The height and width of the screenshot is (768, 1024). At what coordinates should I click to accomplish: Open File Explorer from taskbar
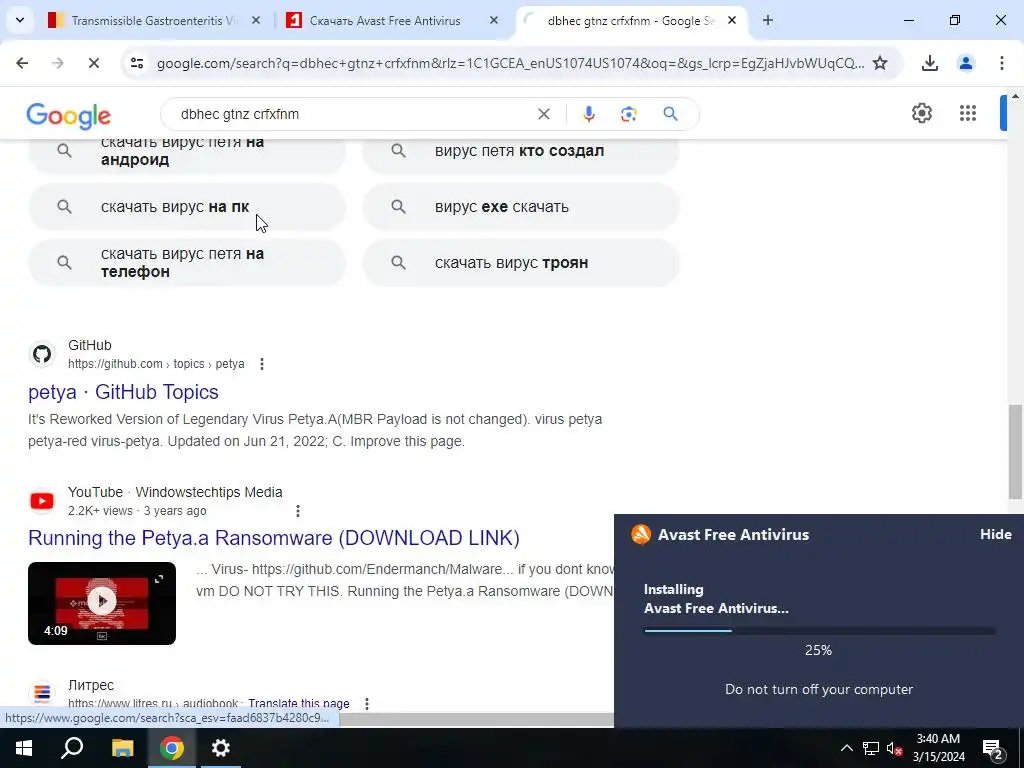[122, 748]
